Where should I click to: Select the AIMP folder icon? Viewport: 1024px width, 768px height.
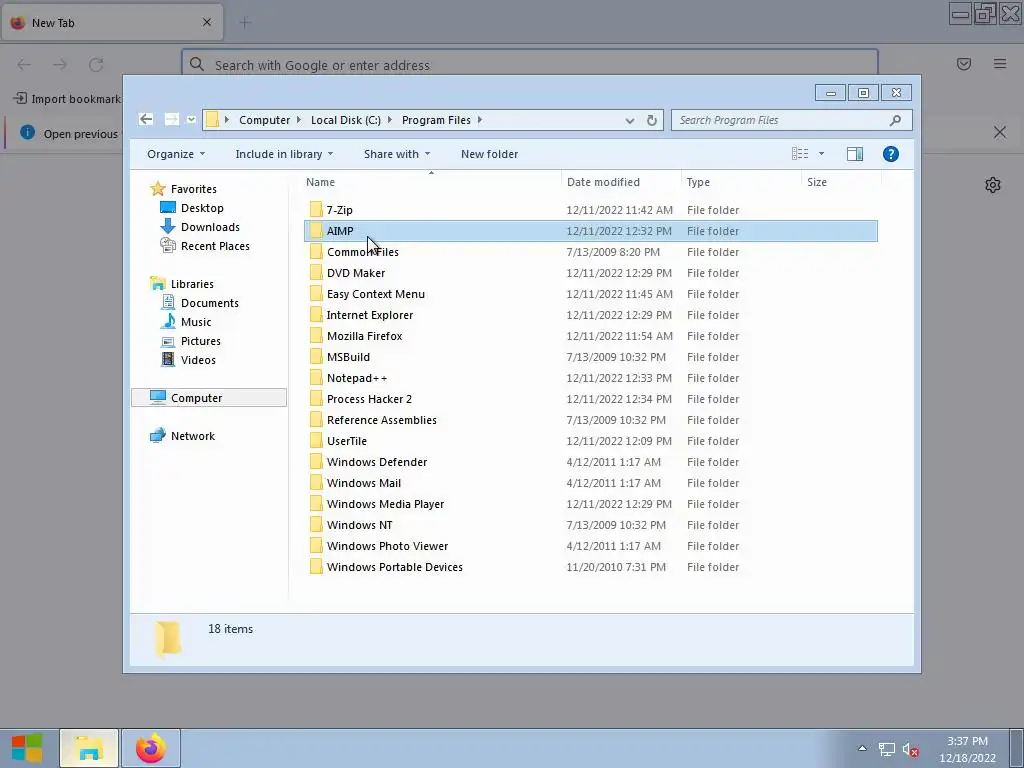click(316, 231)
